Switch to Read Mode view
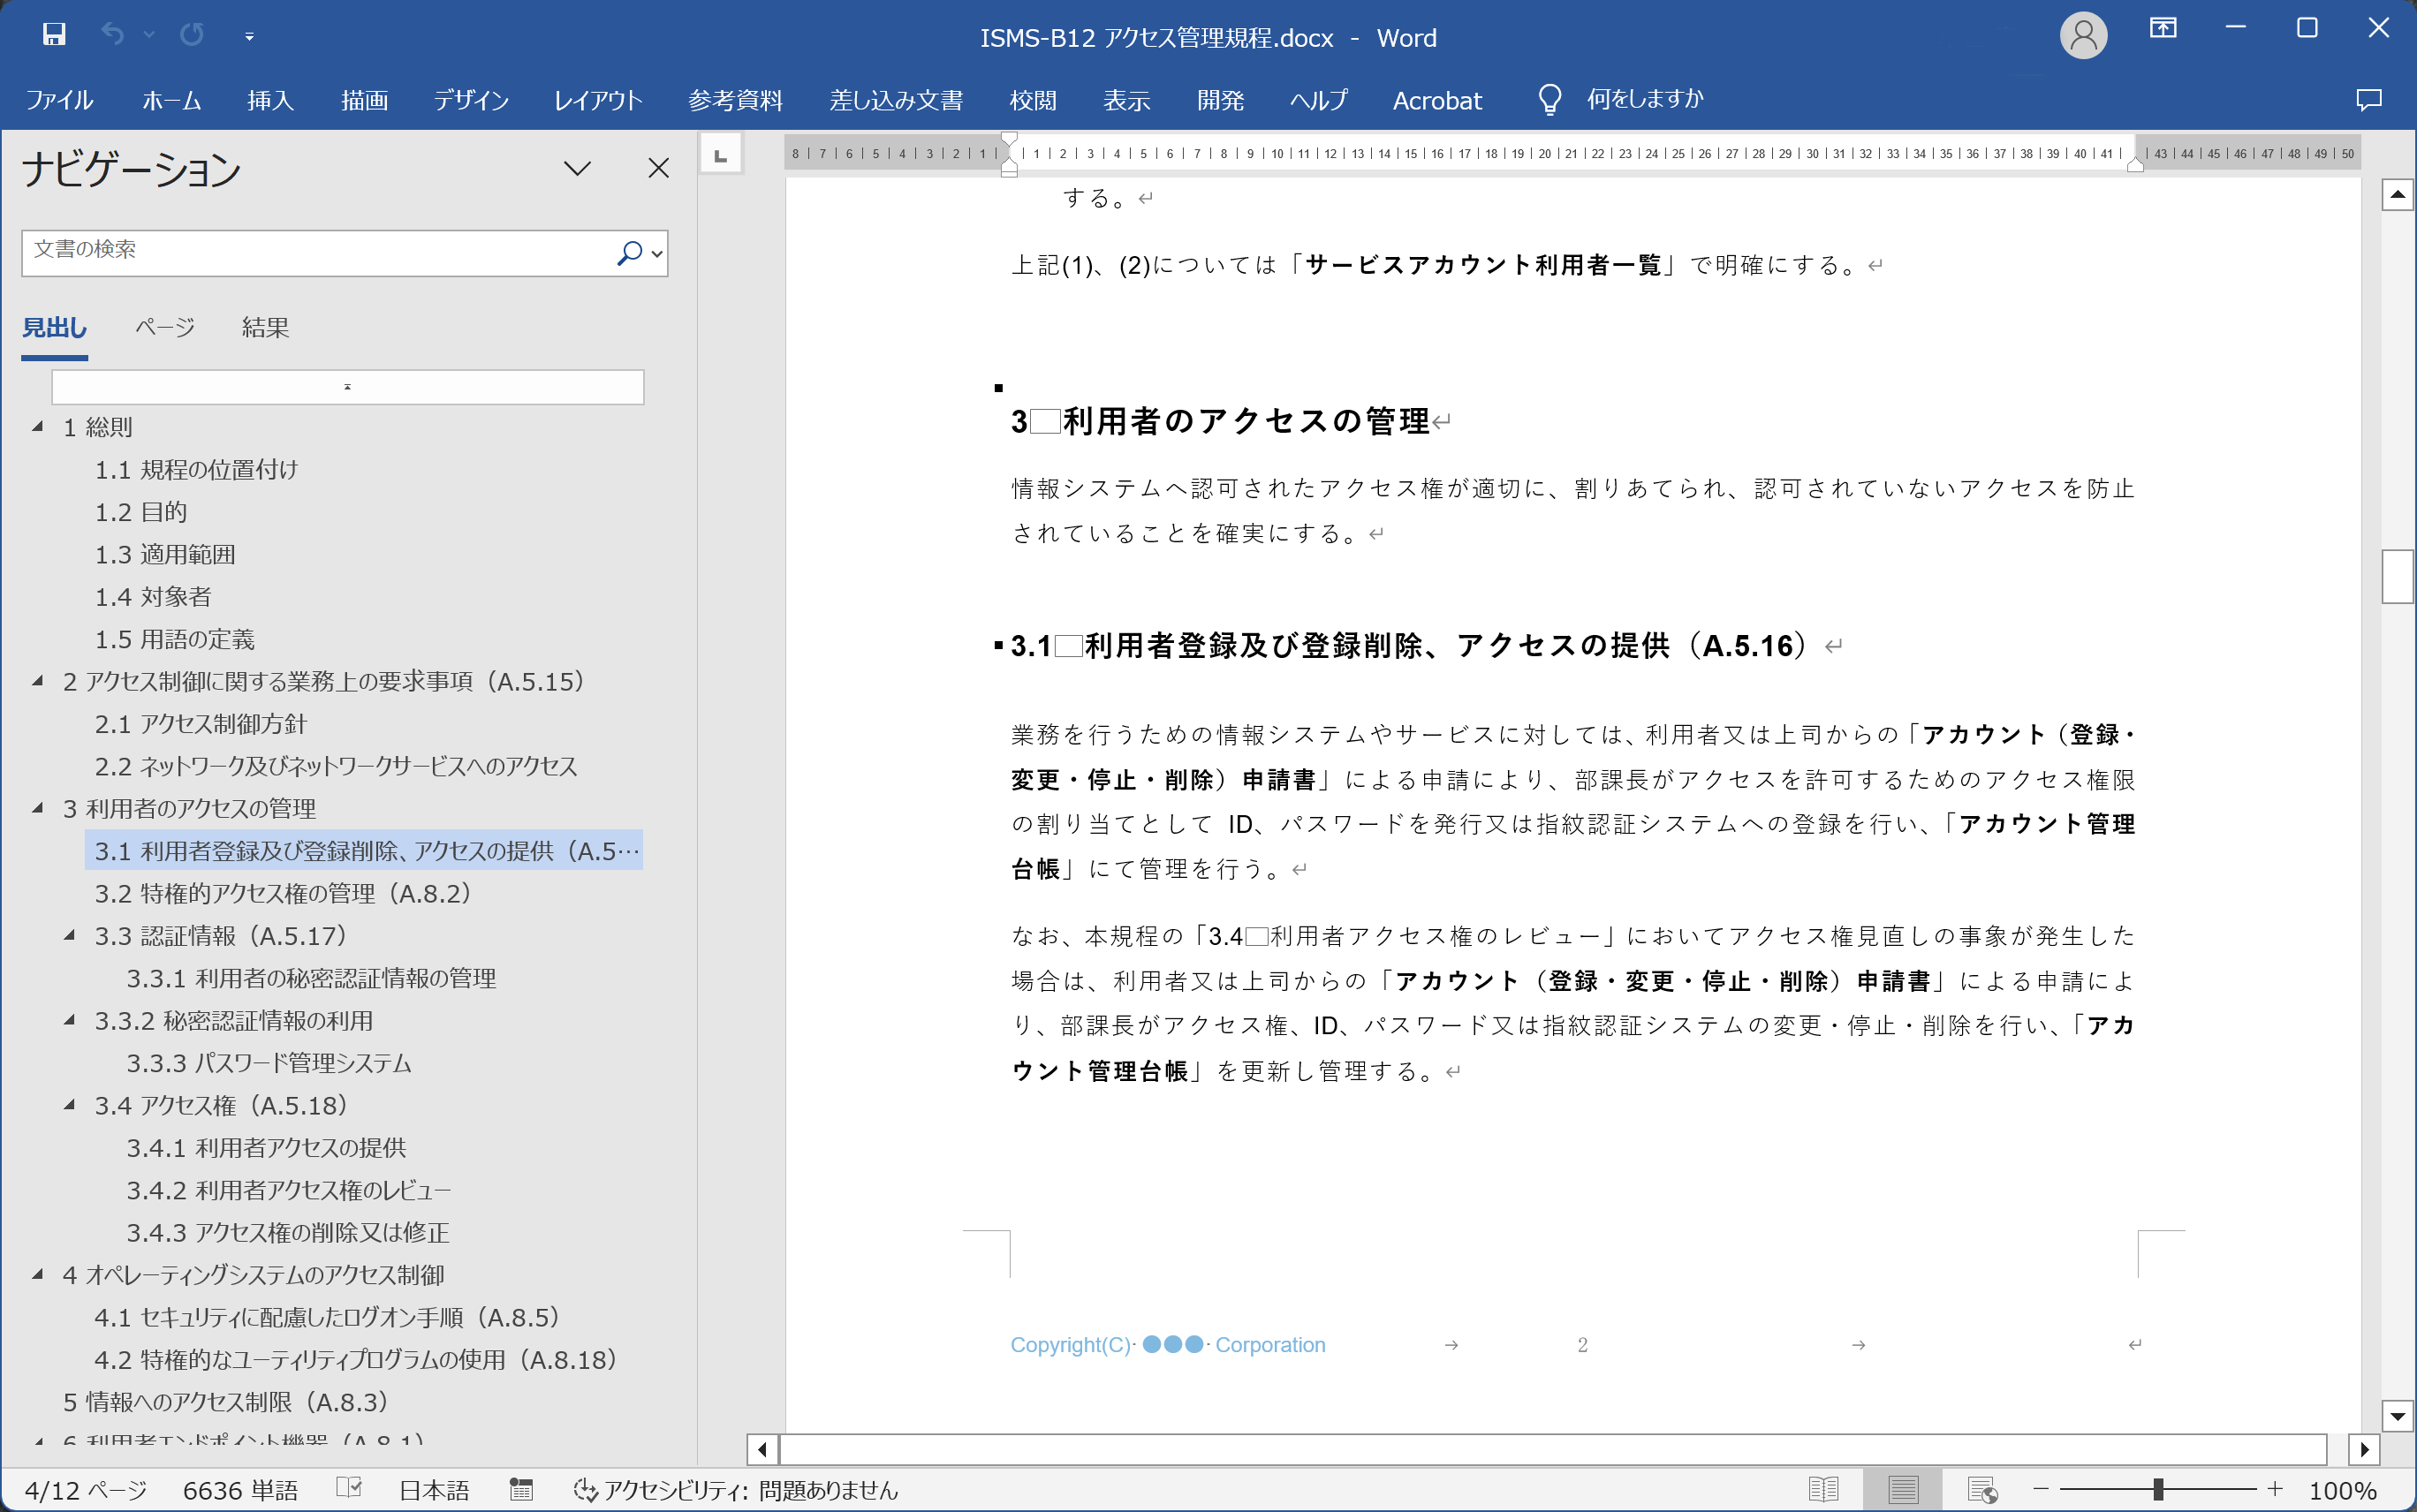The width and height of the screenshot is (2417, 1512). [x=1823, y=1490]
